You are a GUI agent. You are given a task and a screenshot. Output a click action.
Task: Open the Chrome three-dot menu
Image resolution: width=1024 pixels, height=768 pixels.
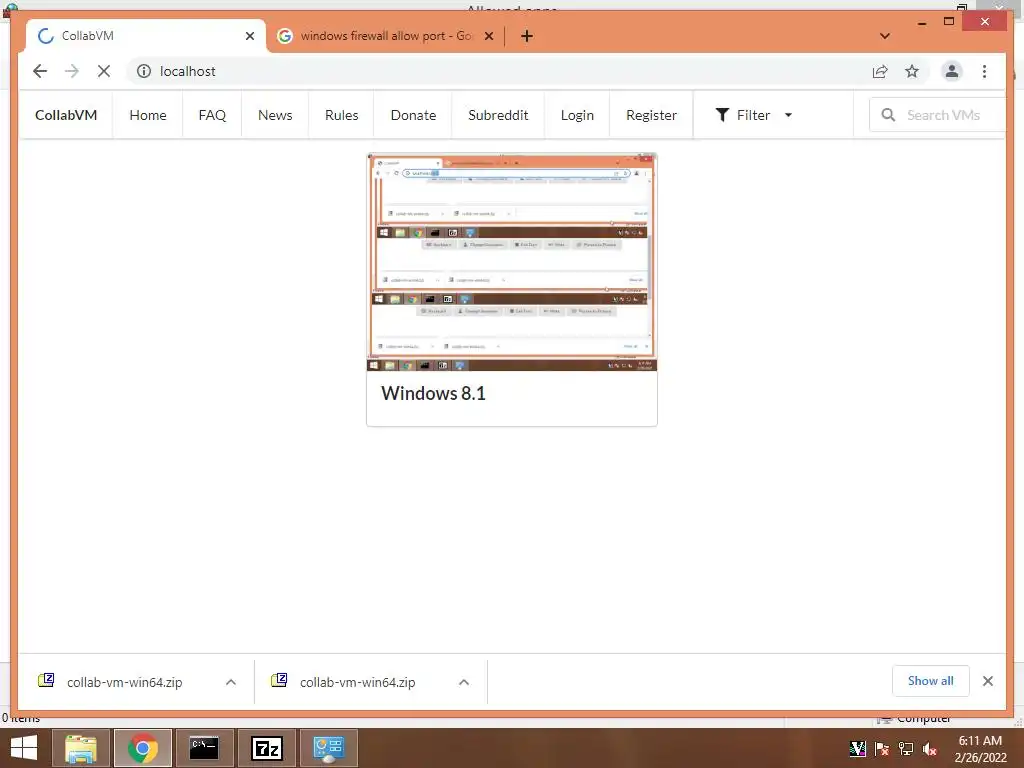tap(984, 71)
